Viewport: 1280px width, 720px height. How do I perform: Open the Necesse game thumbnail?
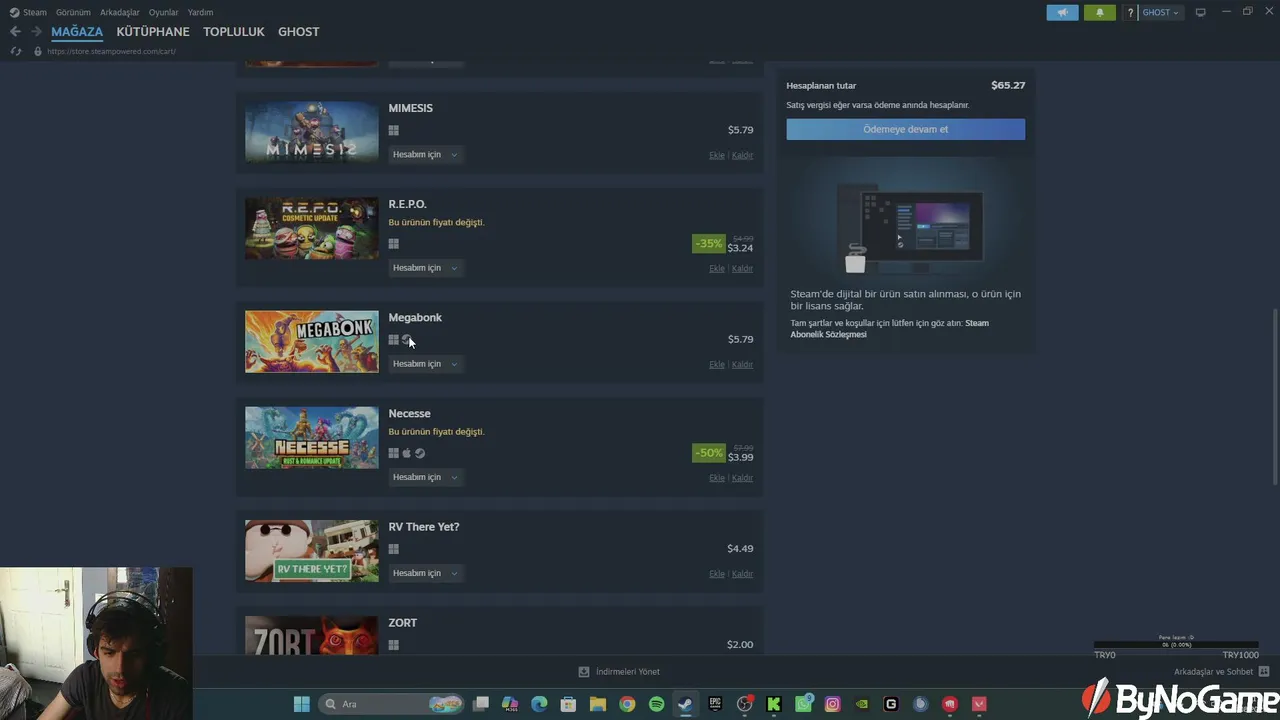point(312,437)
